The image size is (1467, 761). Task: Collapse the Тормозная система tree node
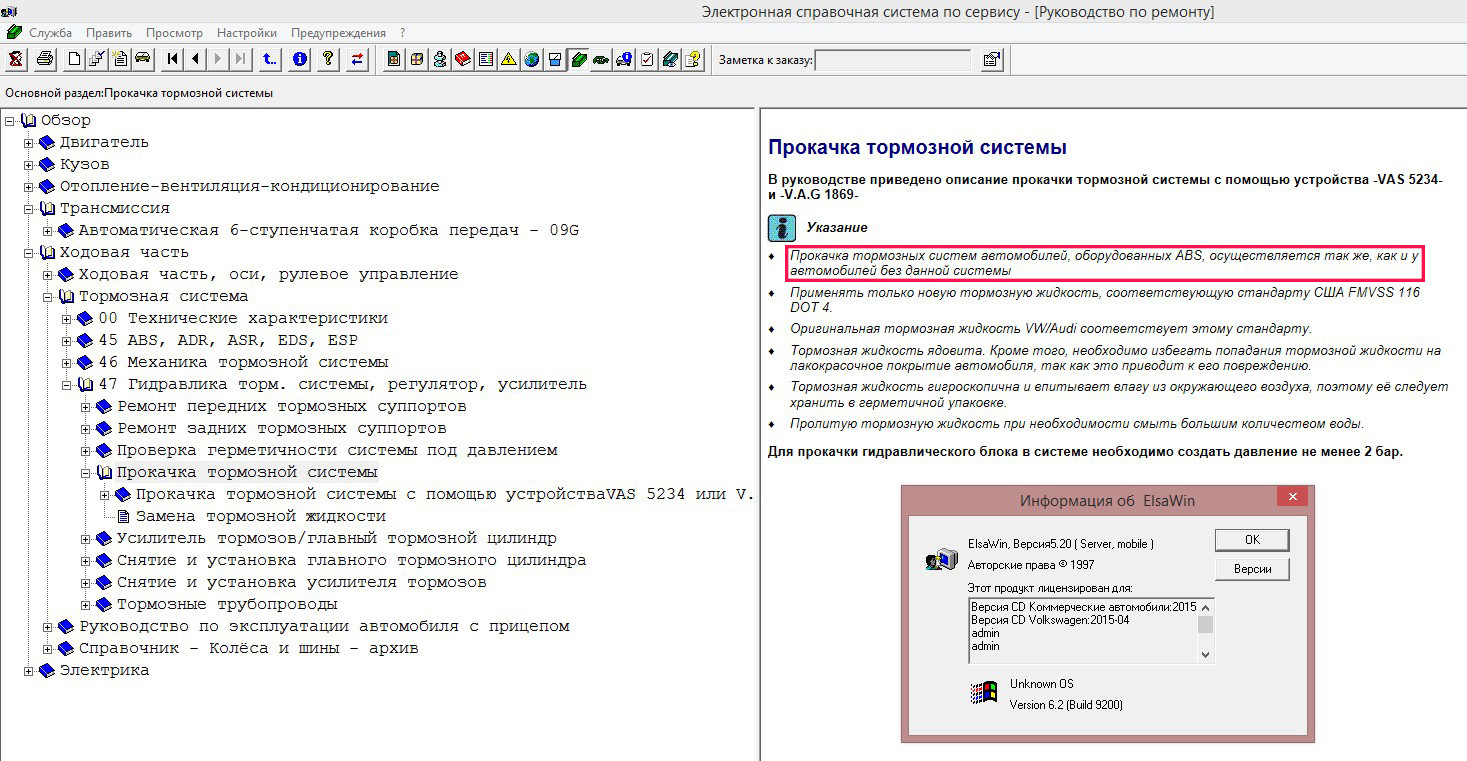pyautogui.click(x=48, y=297)
